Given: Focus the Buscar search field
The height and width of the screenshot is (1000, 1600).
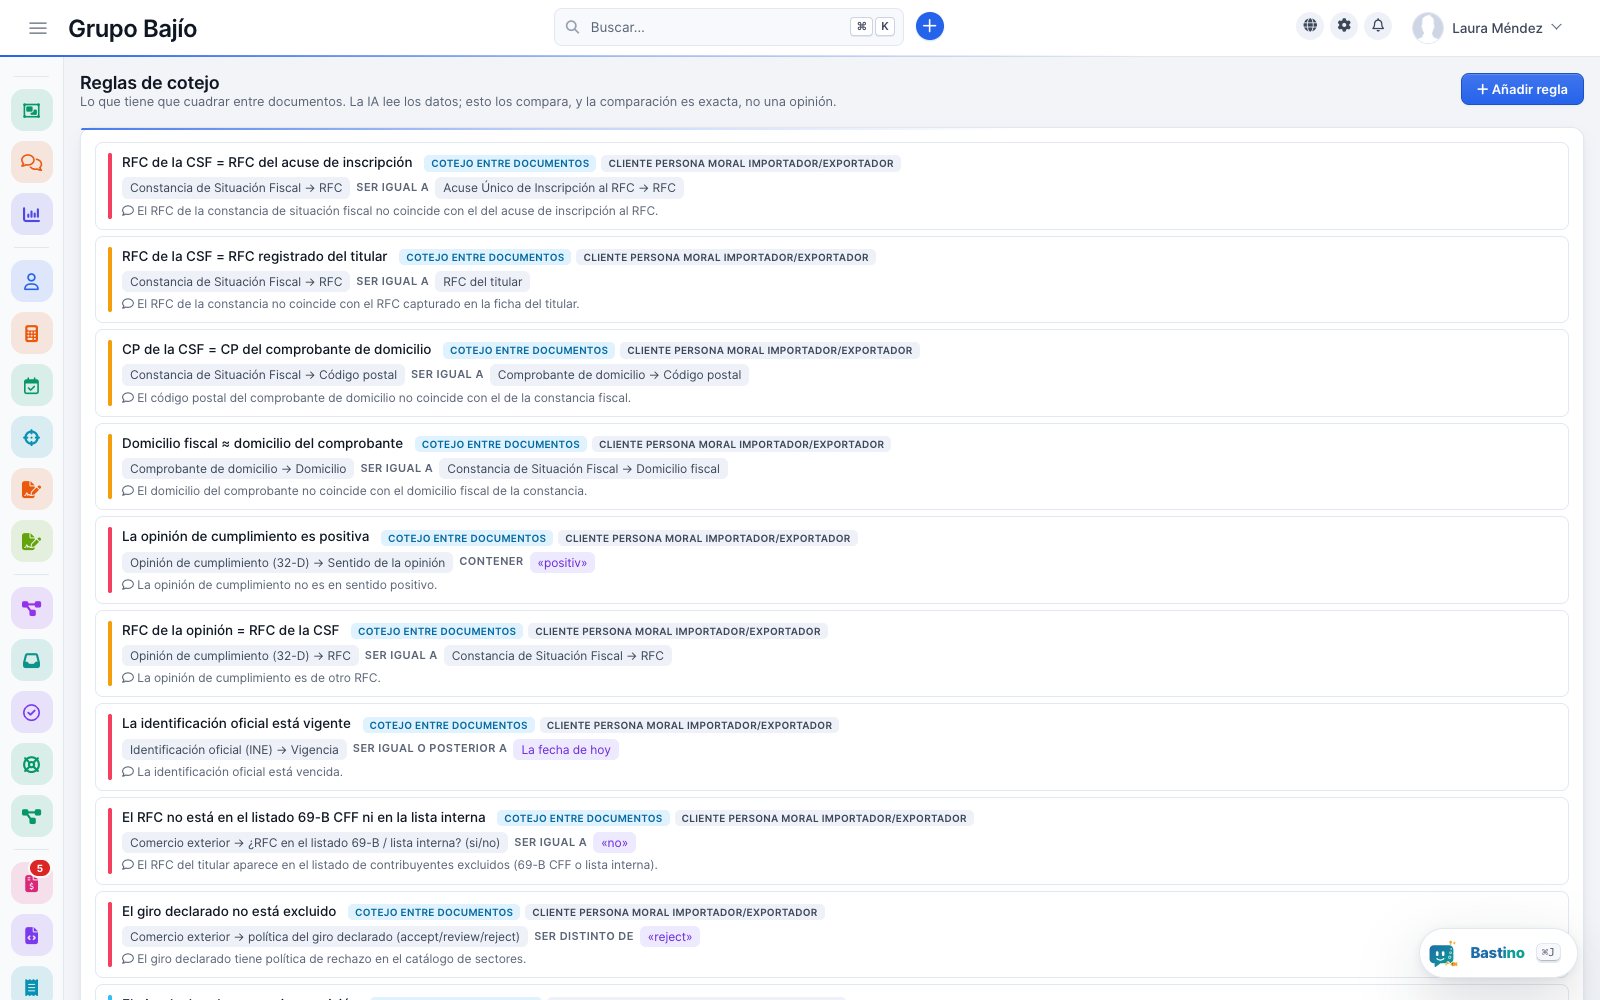Looking at the screenshot, I should click(x=728, y=27).
